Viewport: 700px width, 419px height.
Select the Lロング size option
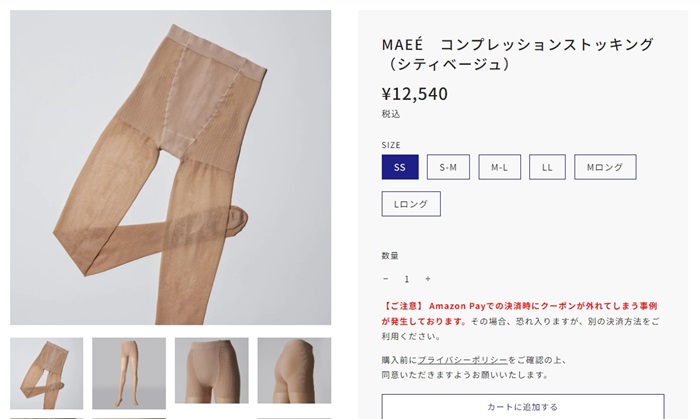411,204
